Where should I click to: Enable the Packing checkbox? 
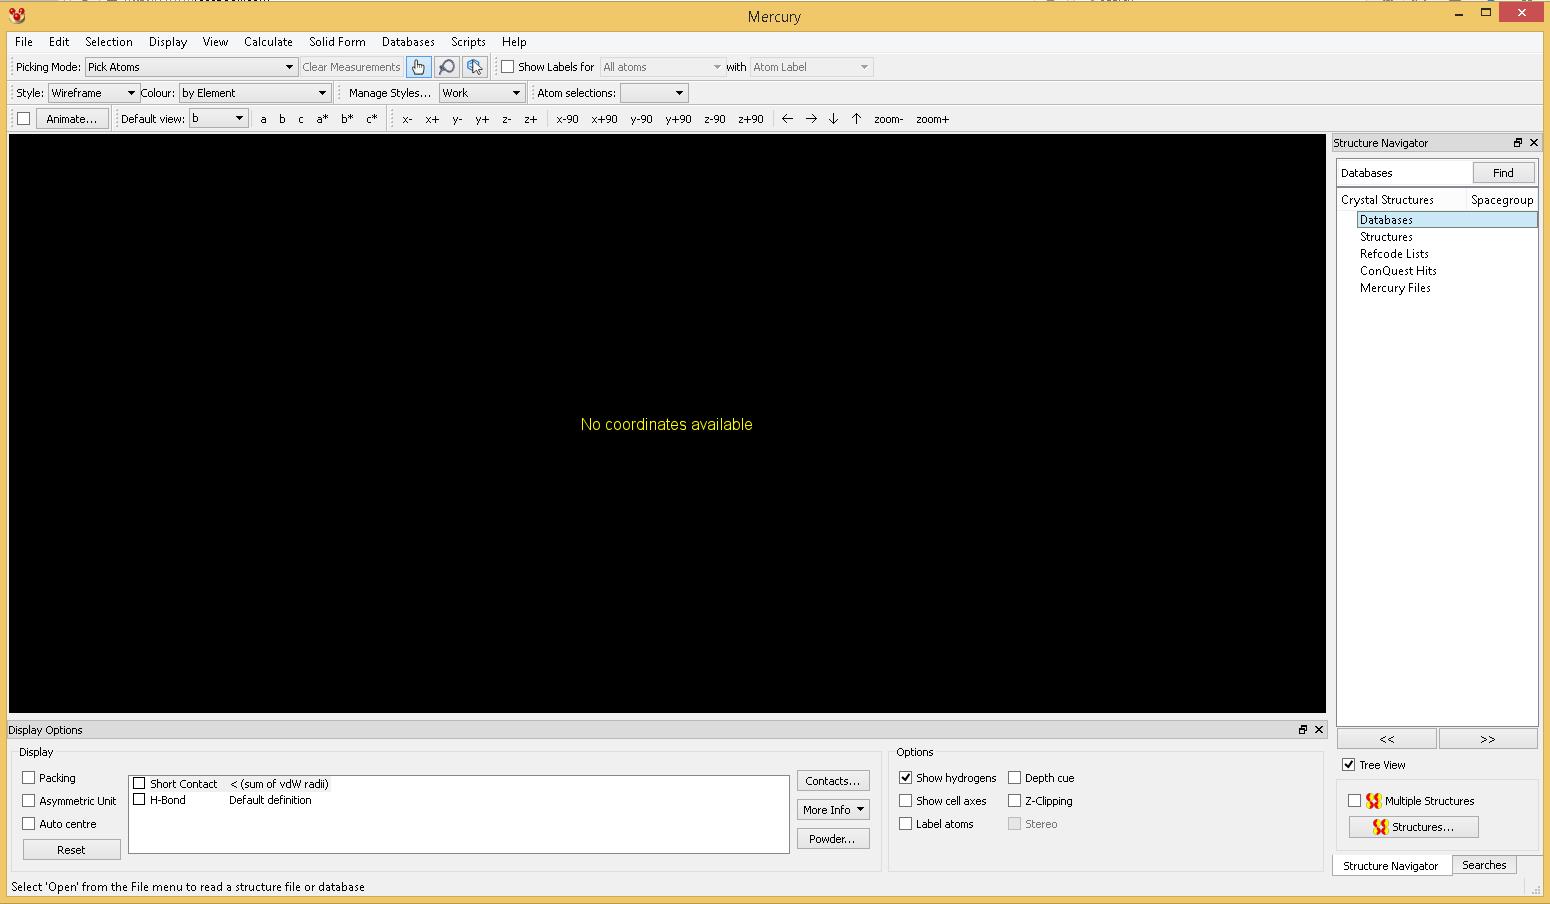click(29, 778)
